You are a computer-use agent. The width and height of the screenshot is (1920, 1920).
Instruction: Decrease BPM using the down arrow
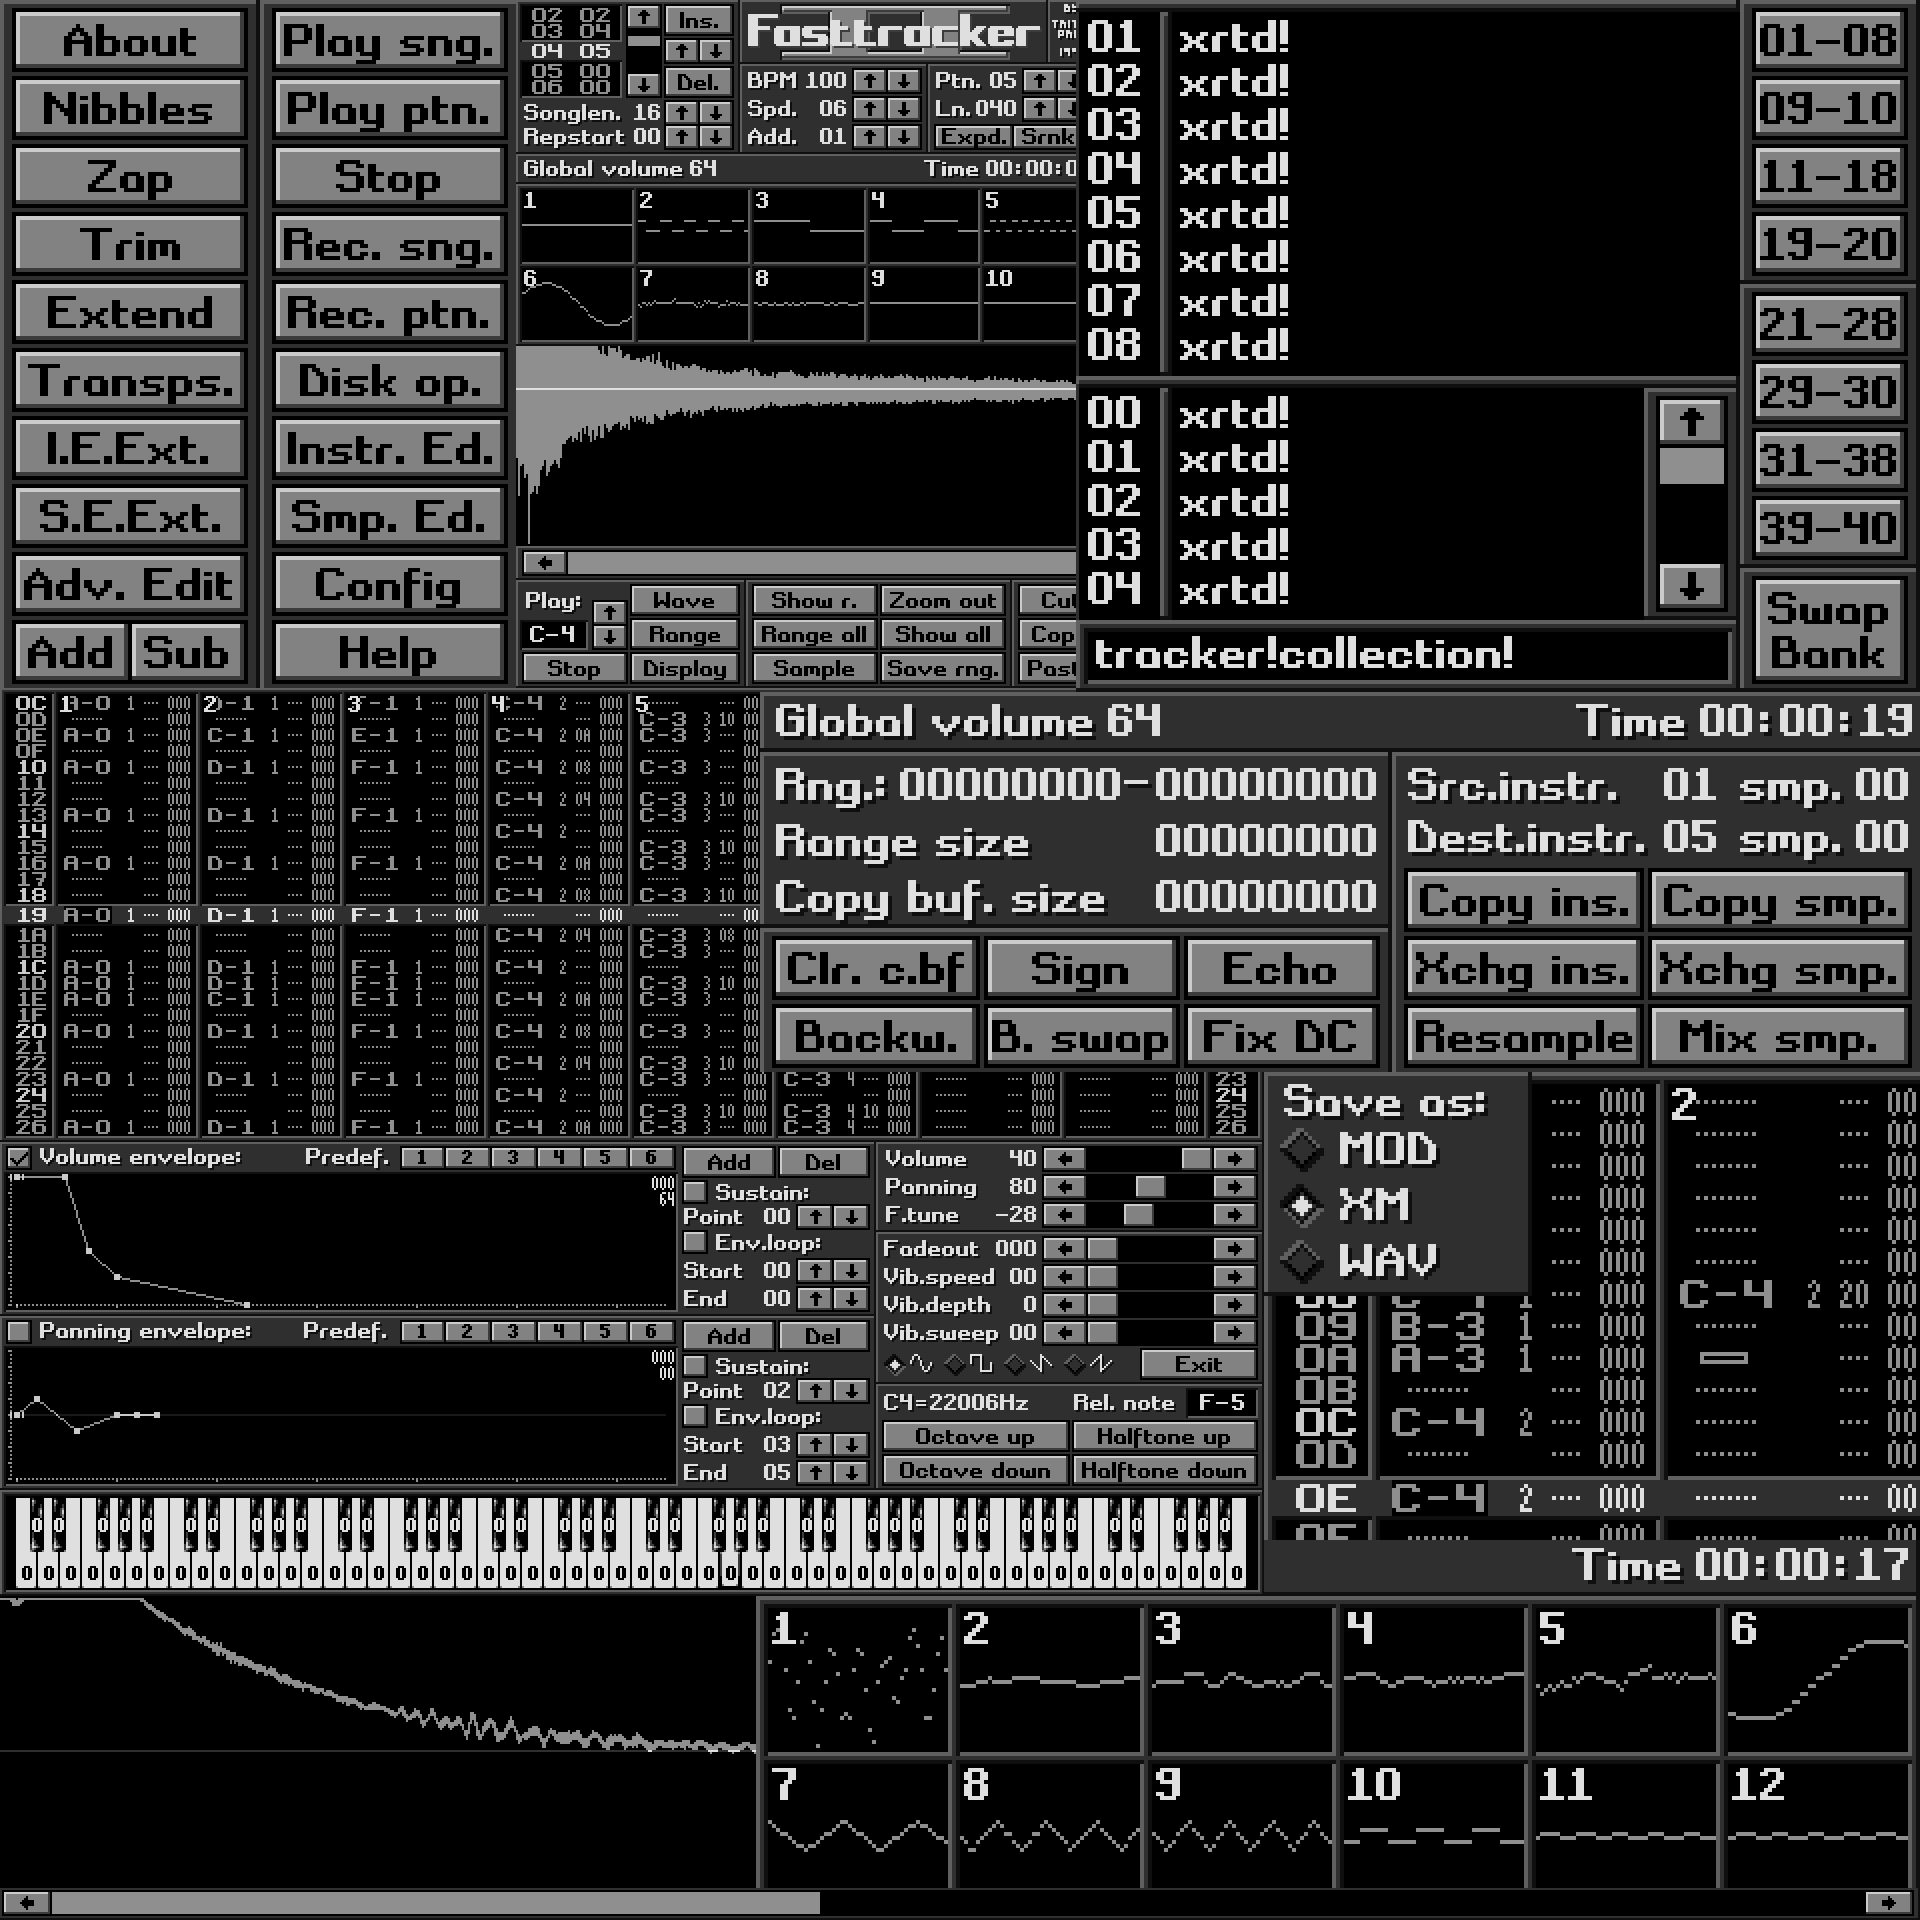pyautogui.click(x=903, y=80)
